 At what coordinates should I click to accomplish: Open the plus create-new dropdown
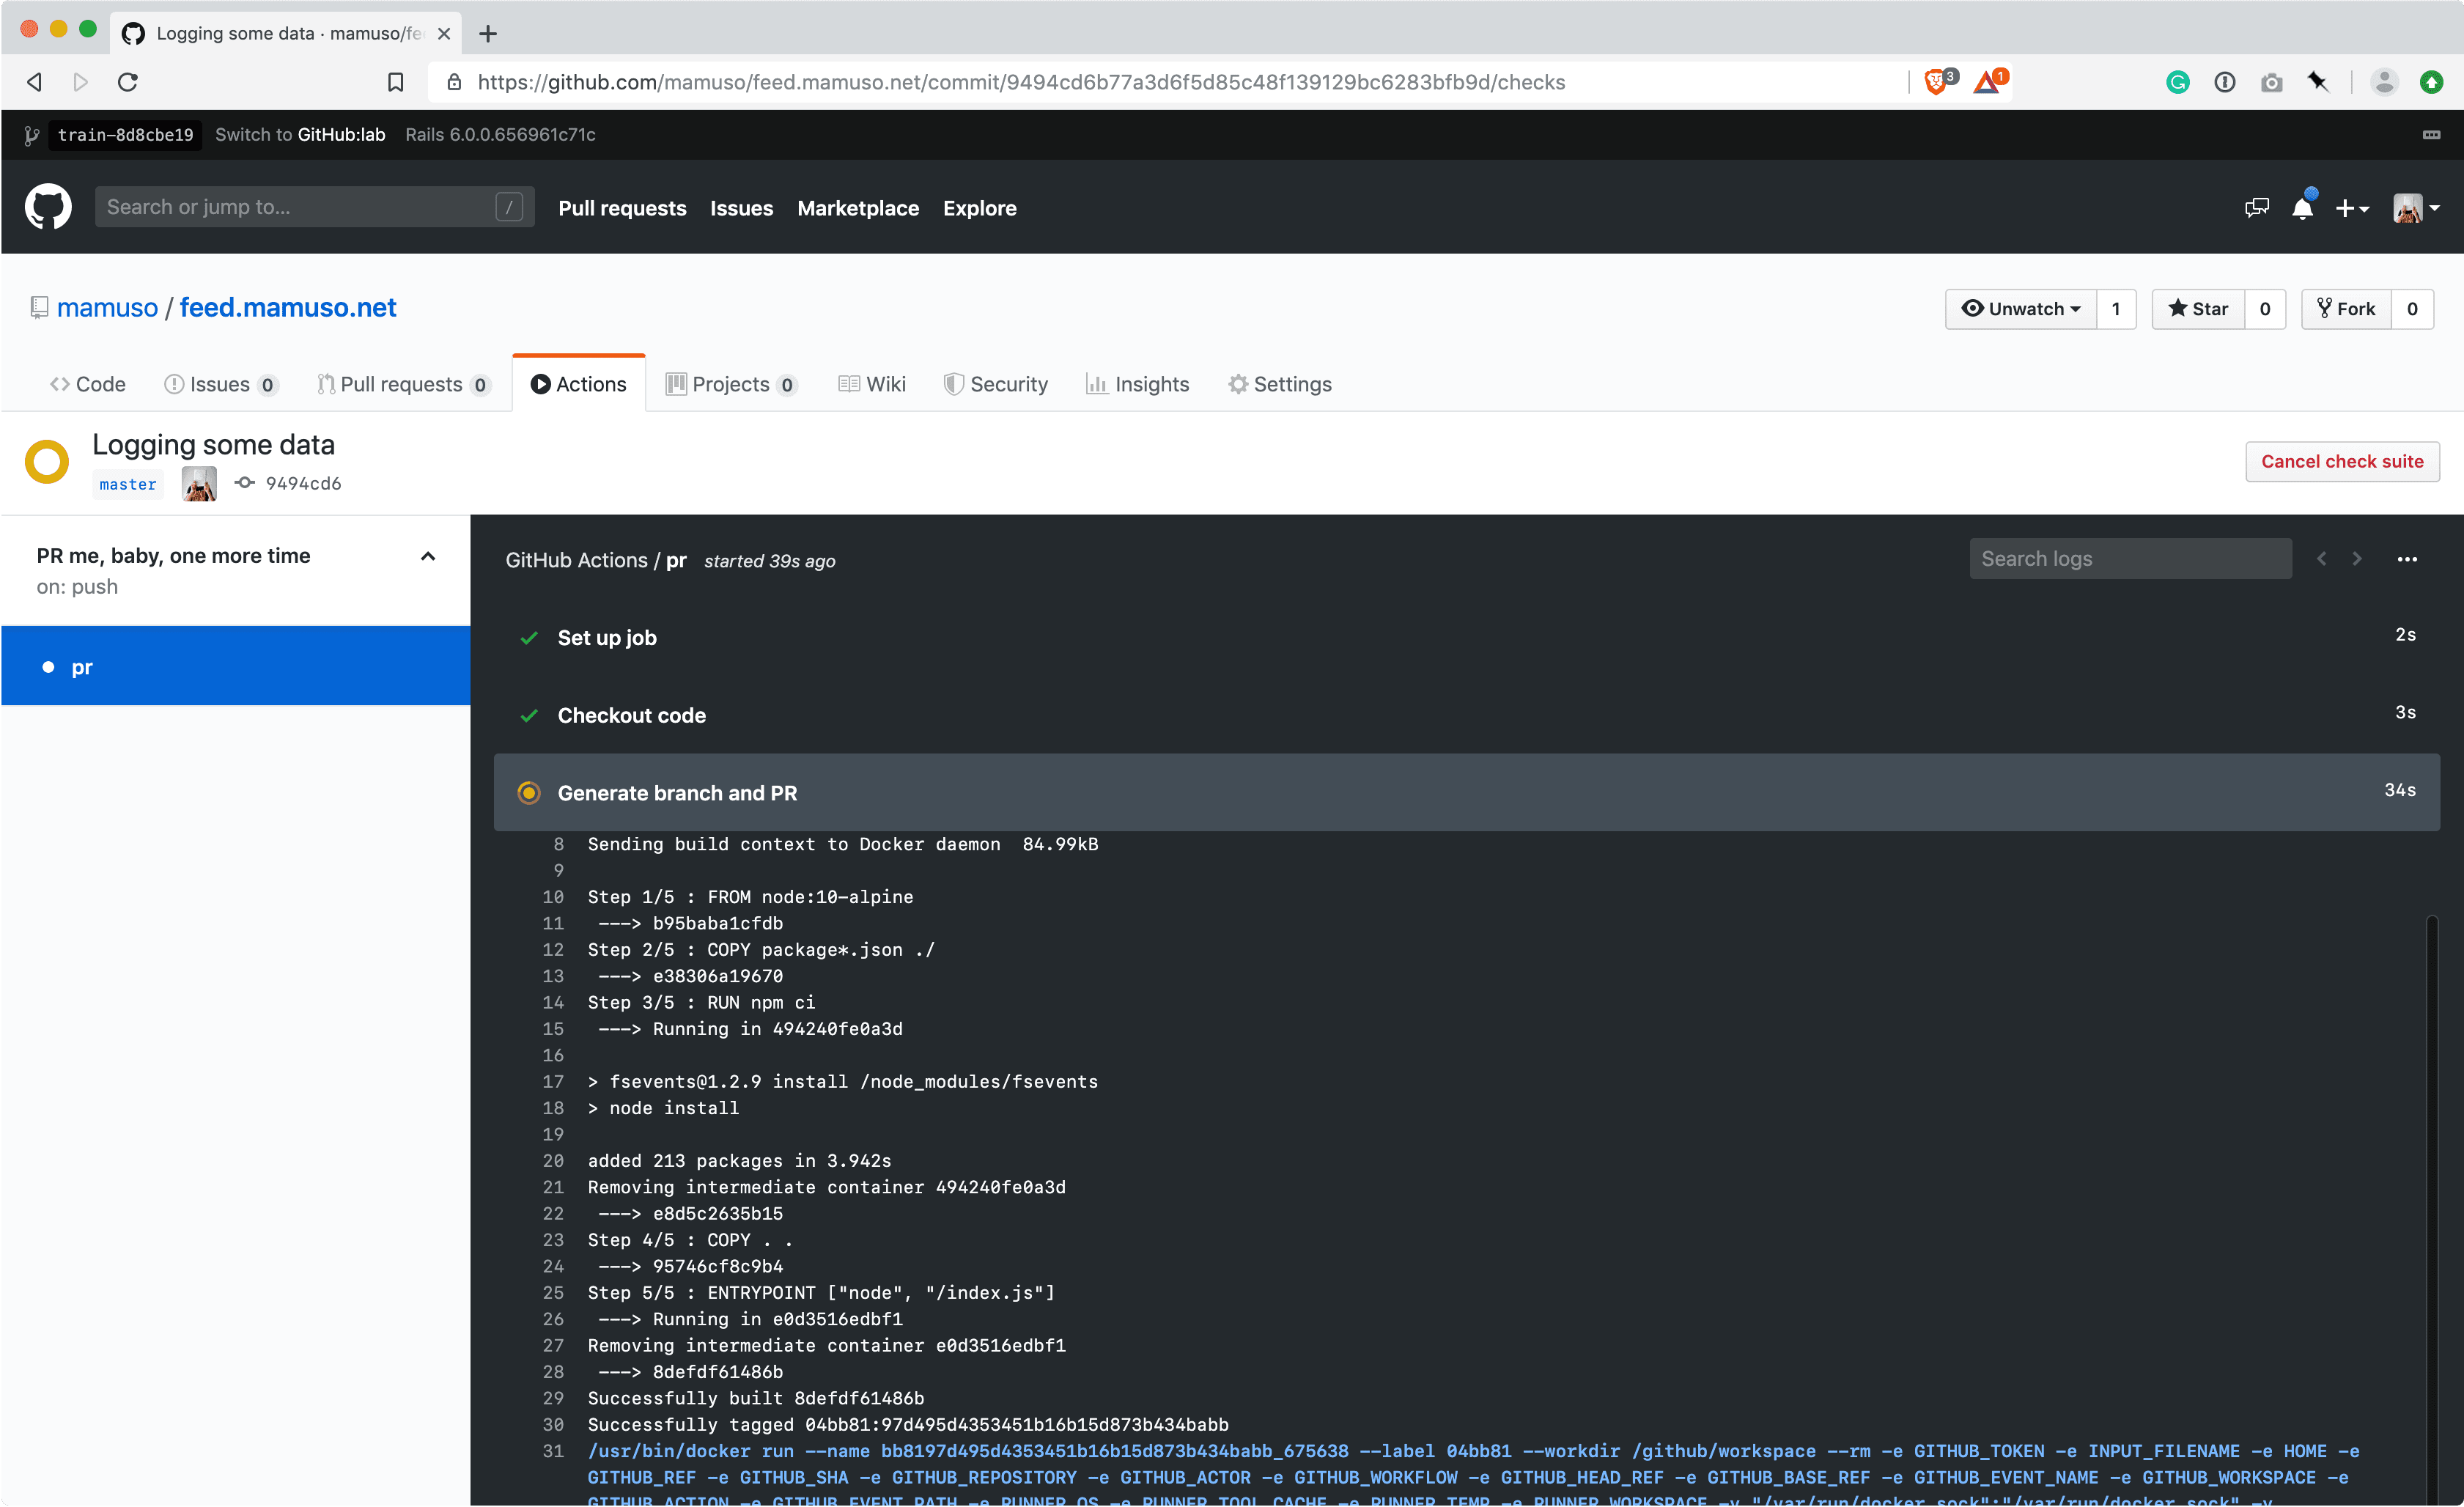coord(2351,208)
